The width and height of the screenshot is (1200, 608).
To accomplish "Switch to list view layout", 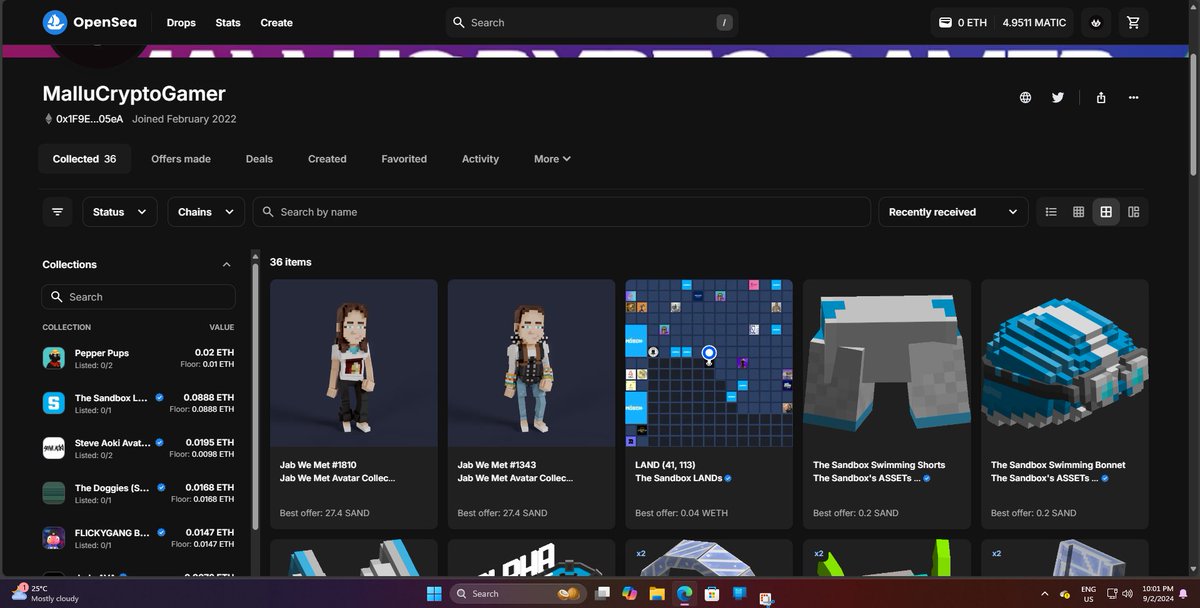I will click(1051, 212).
